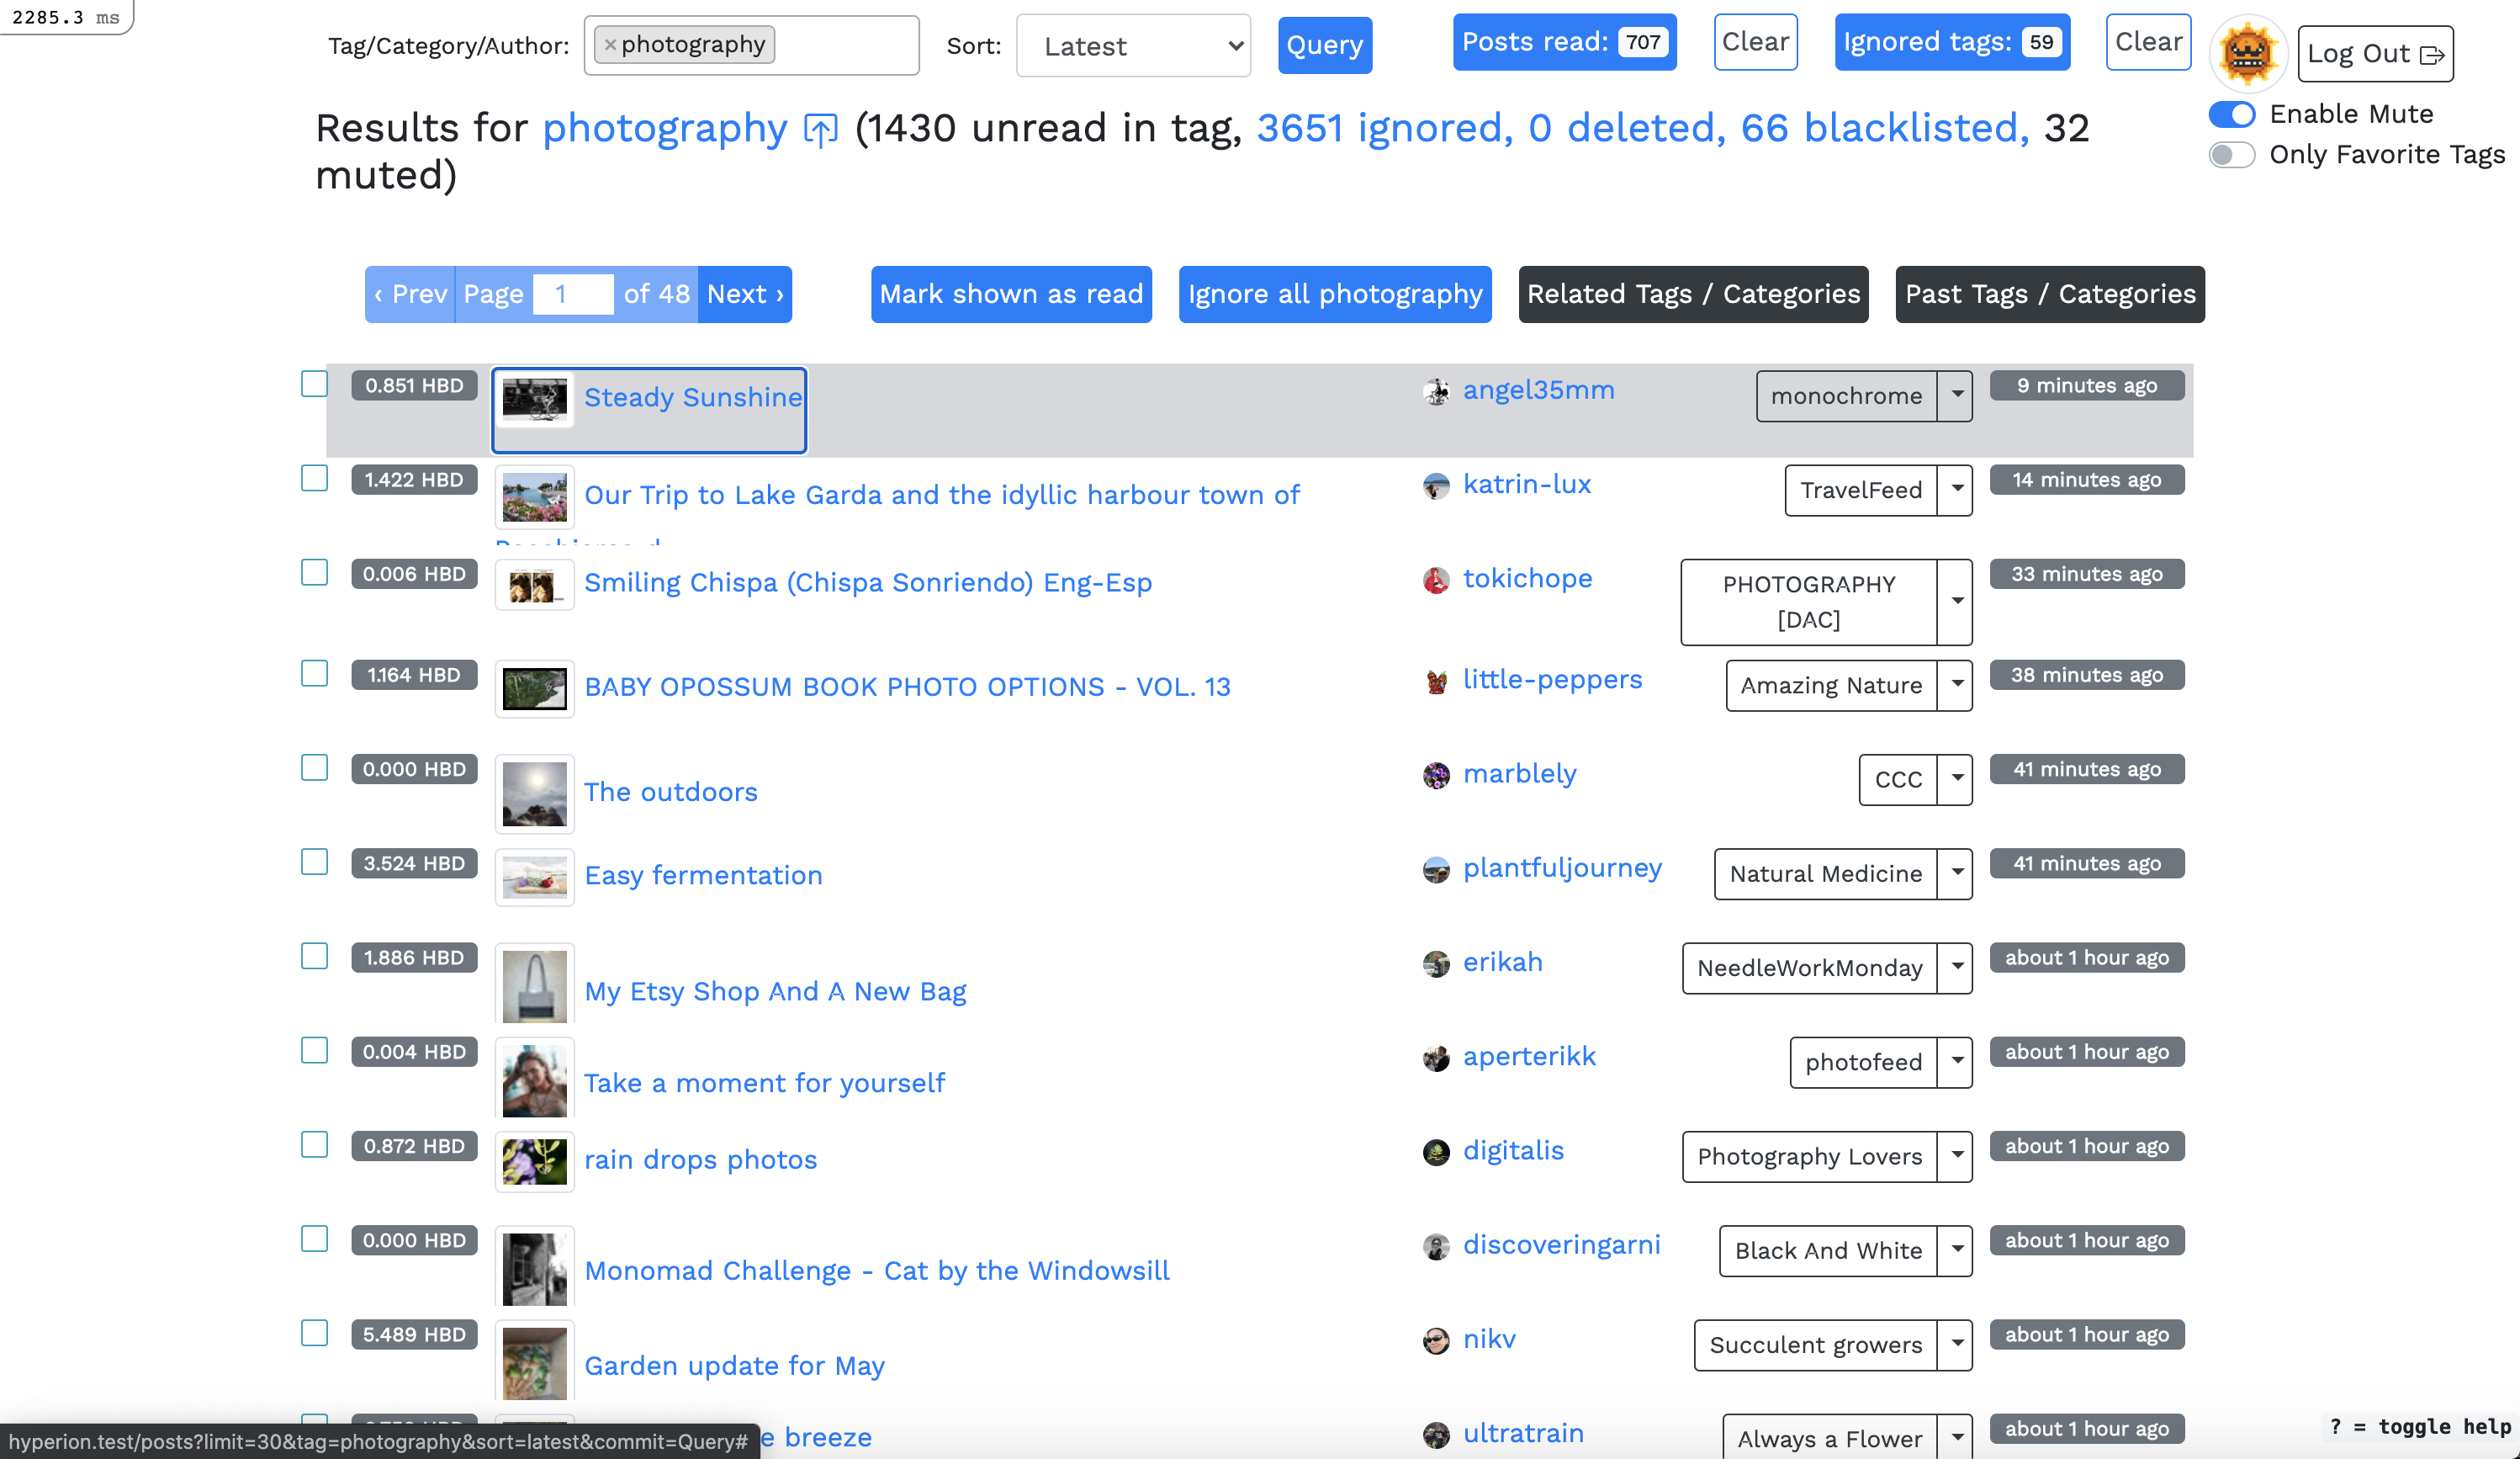Viewport: 2520px width, 1459px height.
Task: Check the checkbox beside Steady Sunshine
Action: pyautogui.click(x=314, y=384)
